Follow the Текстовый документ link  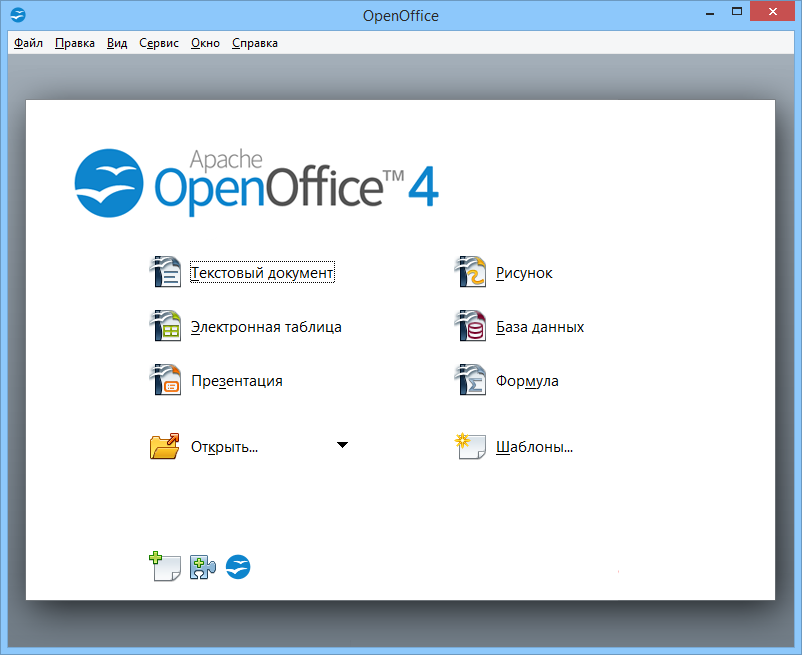[x=262, y=271]
